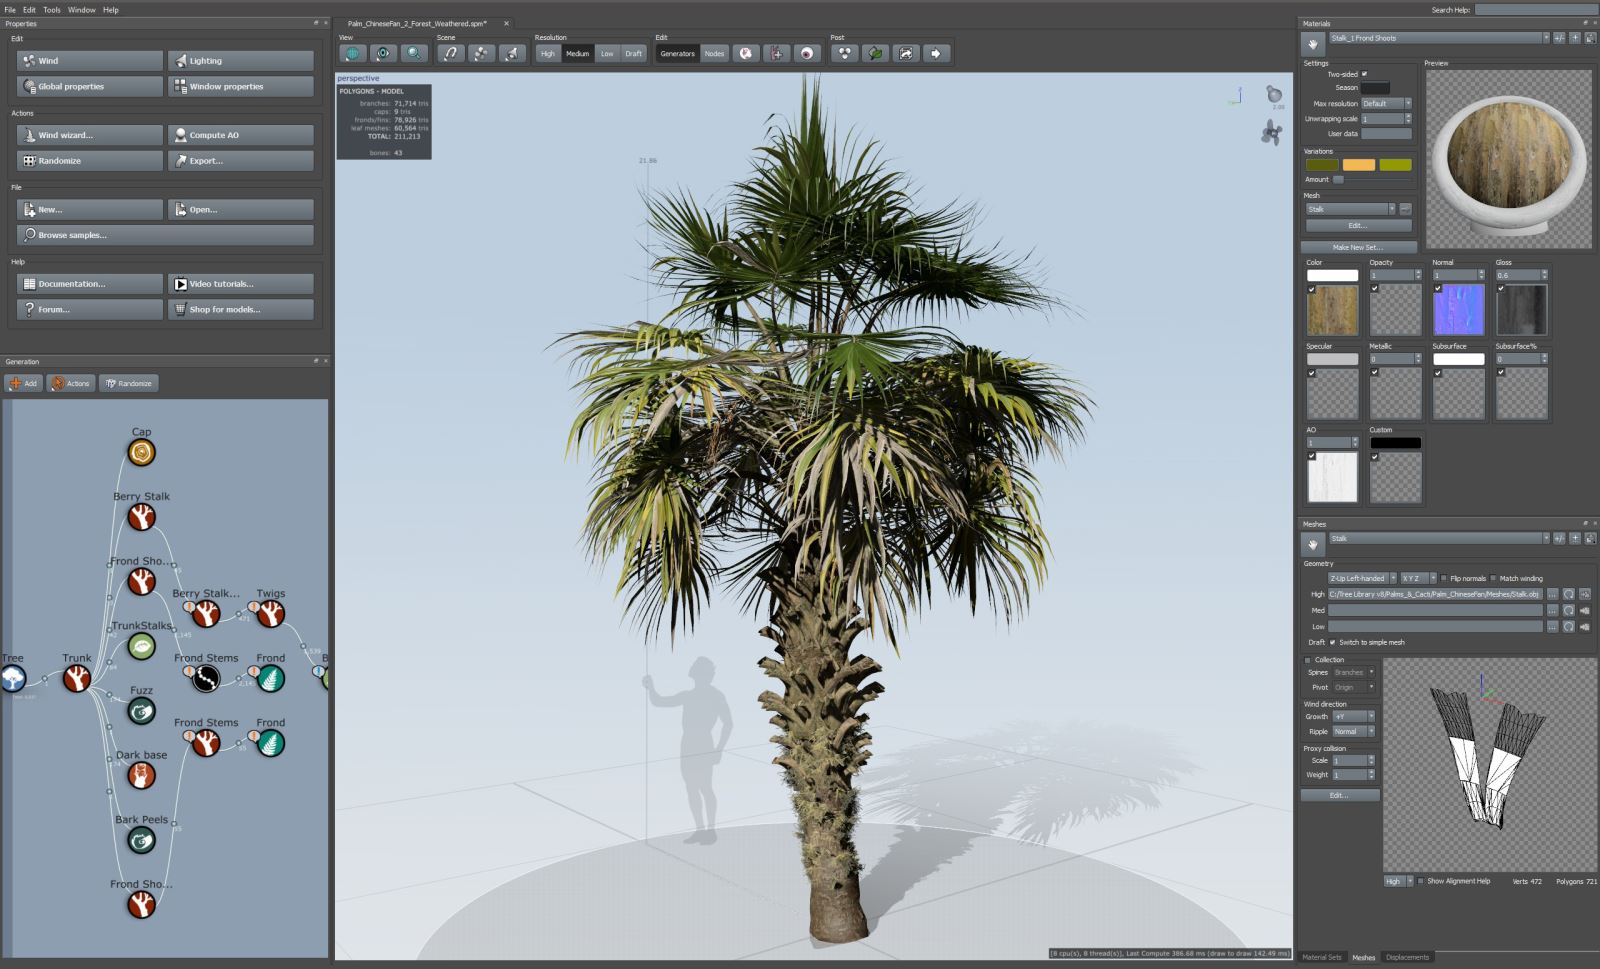
Task: Click the reload icon for High mesh path
Action: pyautogui.click(x=1569, y=594)
